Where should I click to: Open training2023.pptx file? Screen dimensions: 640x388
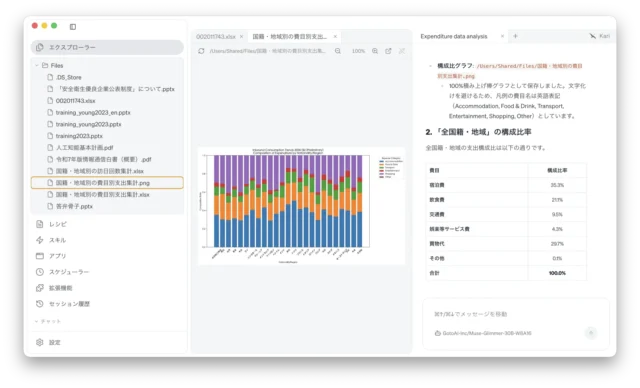(x=79, y=136)
